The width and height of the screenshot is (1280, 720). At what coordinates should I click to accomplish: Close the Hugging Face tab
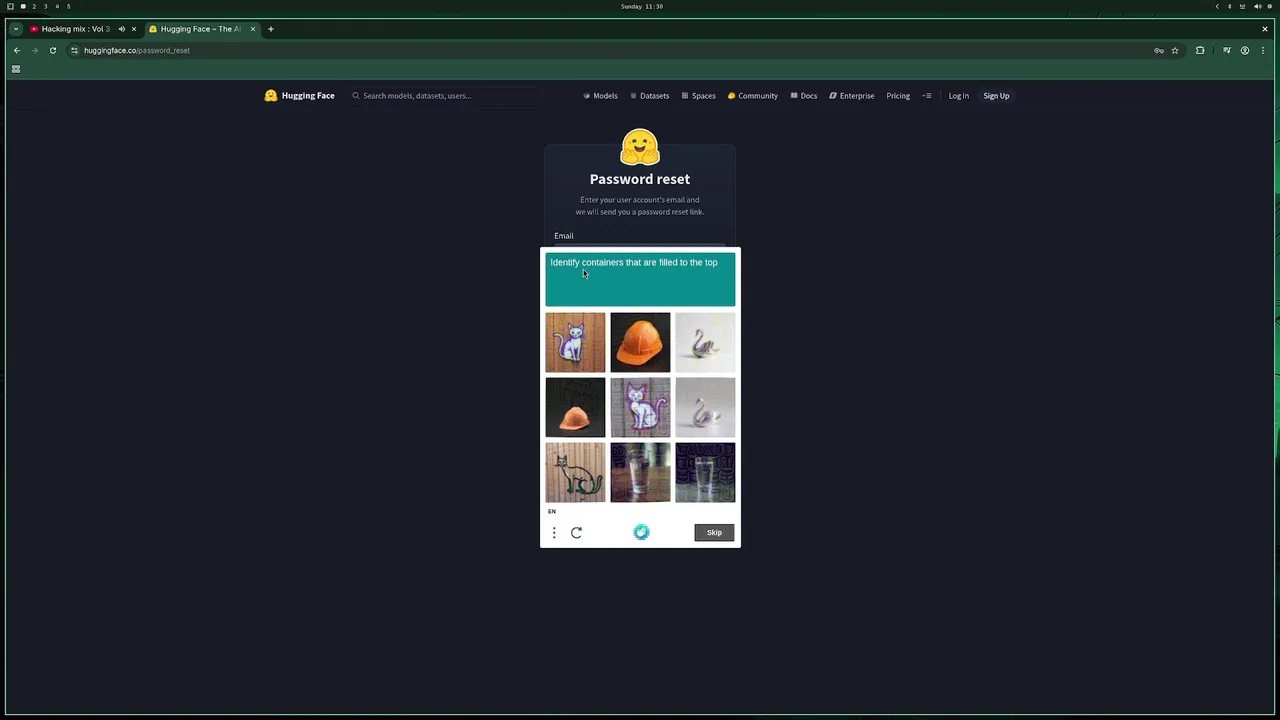253,29
